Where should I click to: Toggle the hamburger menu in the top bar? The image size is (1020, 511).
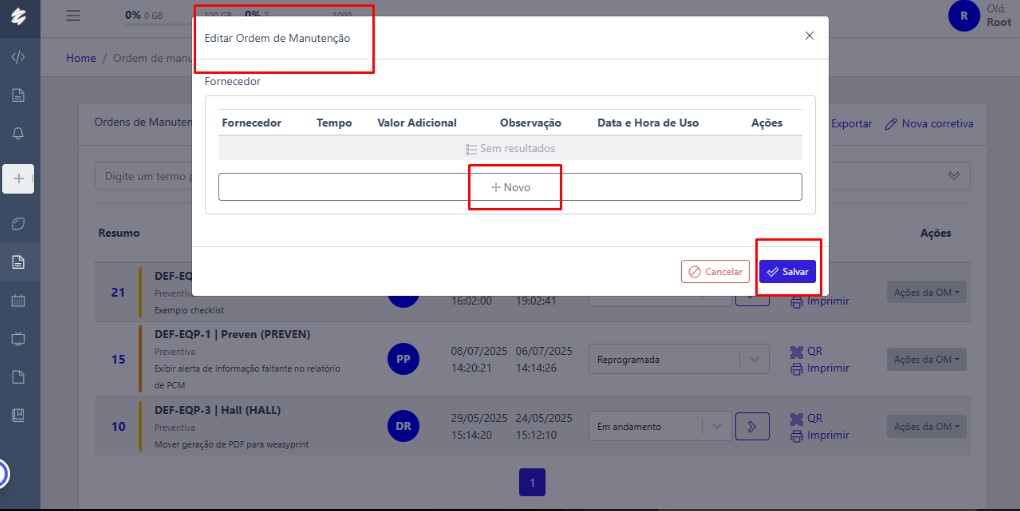click(x=73, y=16)
